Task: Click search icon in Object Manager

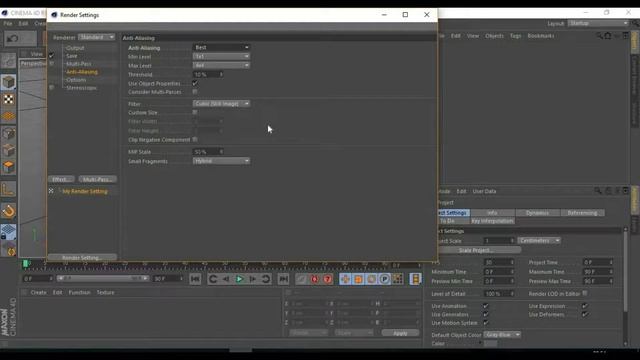Action: [x=599, y=36]
